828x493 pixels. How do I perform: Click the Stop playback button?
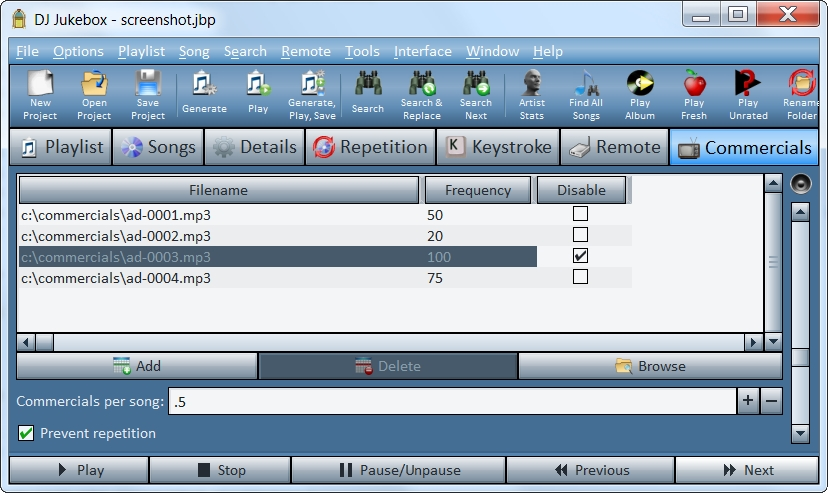220,470
